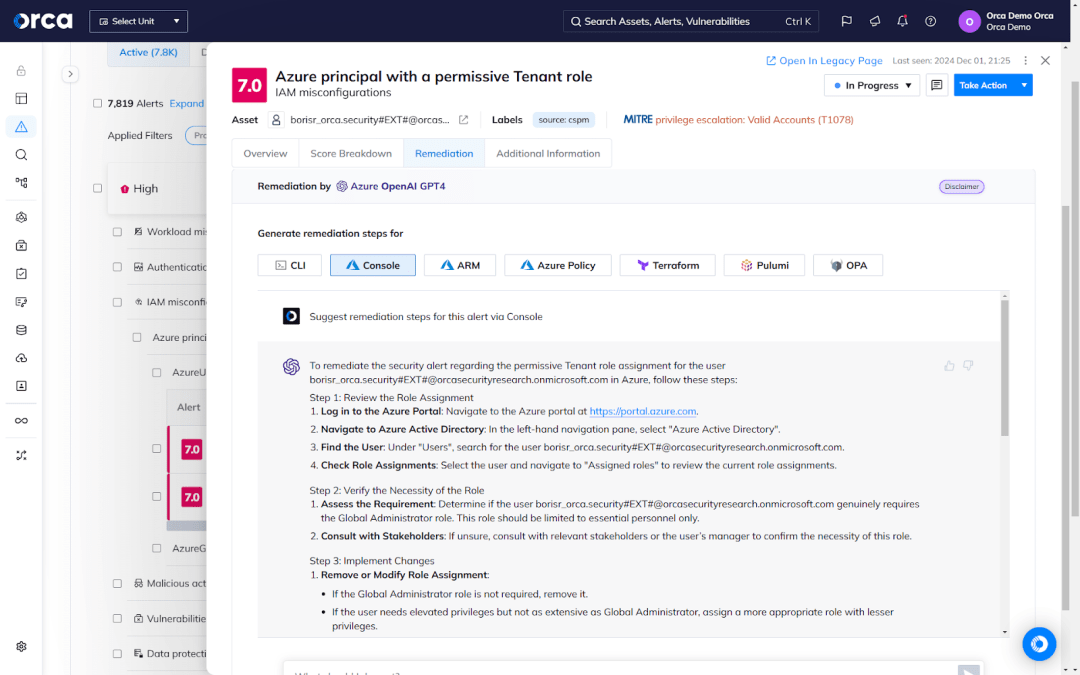Open the hexagon shield icon in sidebar
1080x675 pixels.
point(21,217)
